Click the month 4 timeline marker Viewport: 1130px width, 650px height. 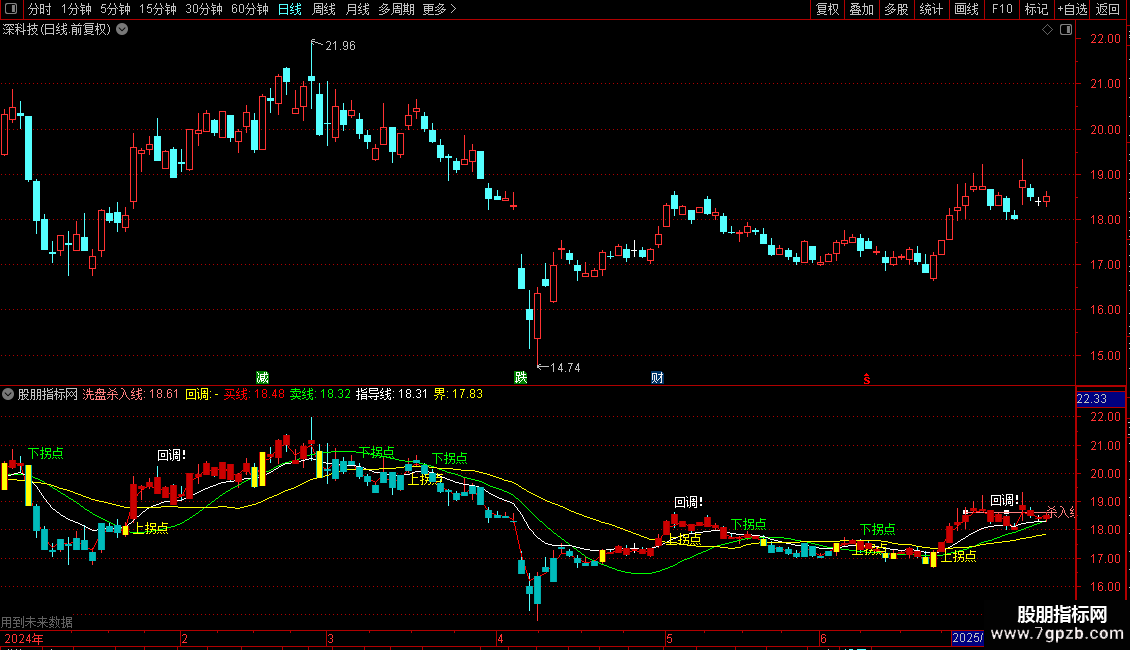click(x=499, y=638)
